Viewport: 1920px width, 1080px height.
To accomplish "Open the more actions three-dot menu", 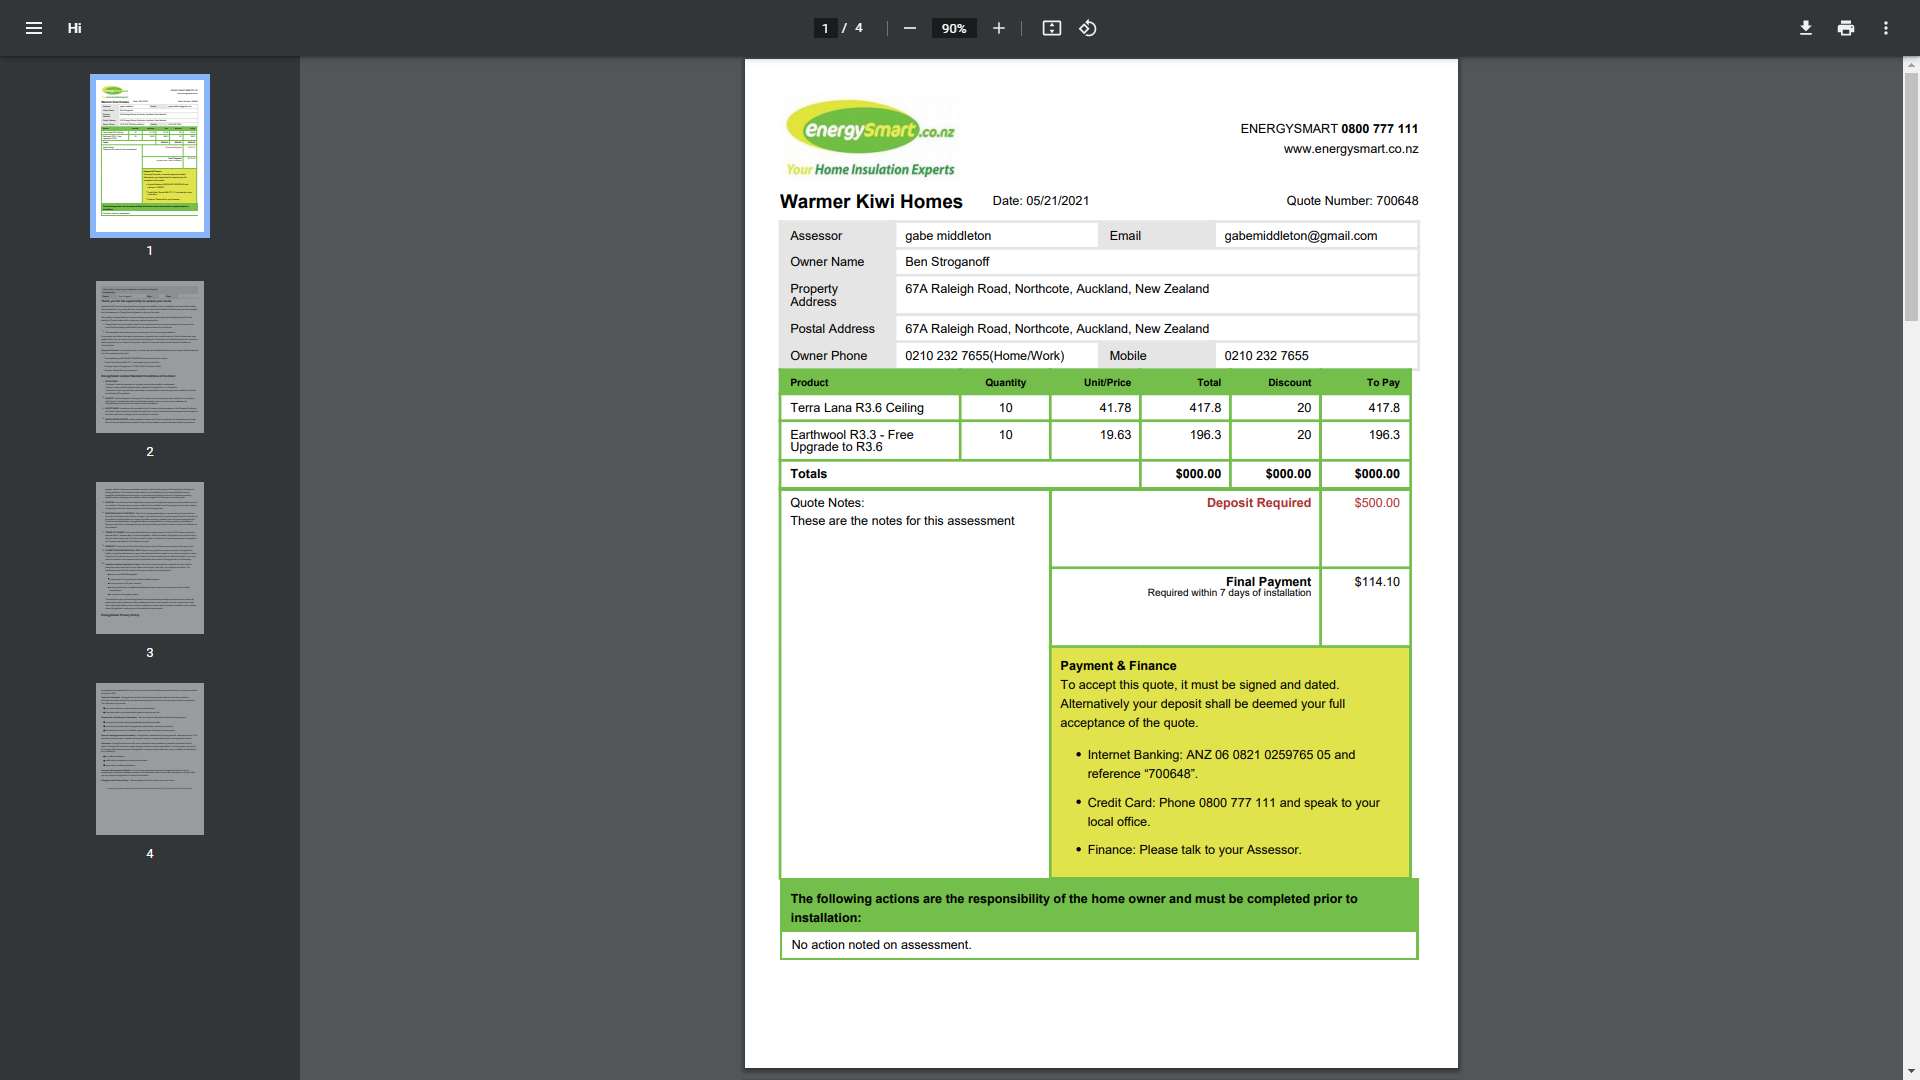I will coord(1885,28).
